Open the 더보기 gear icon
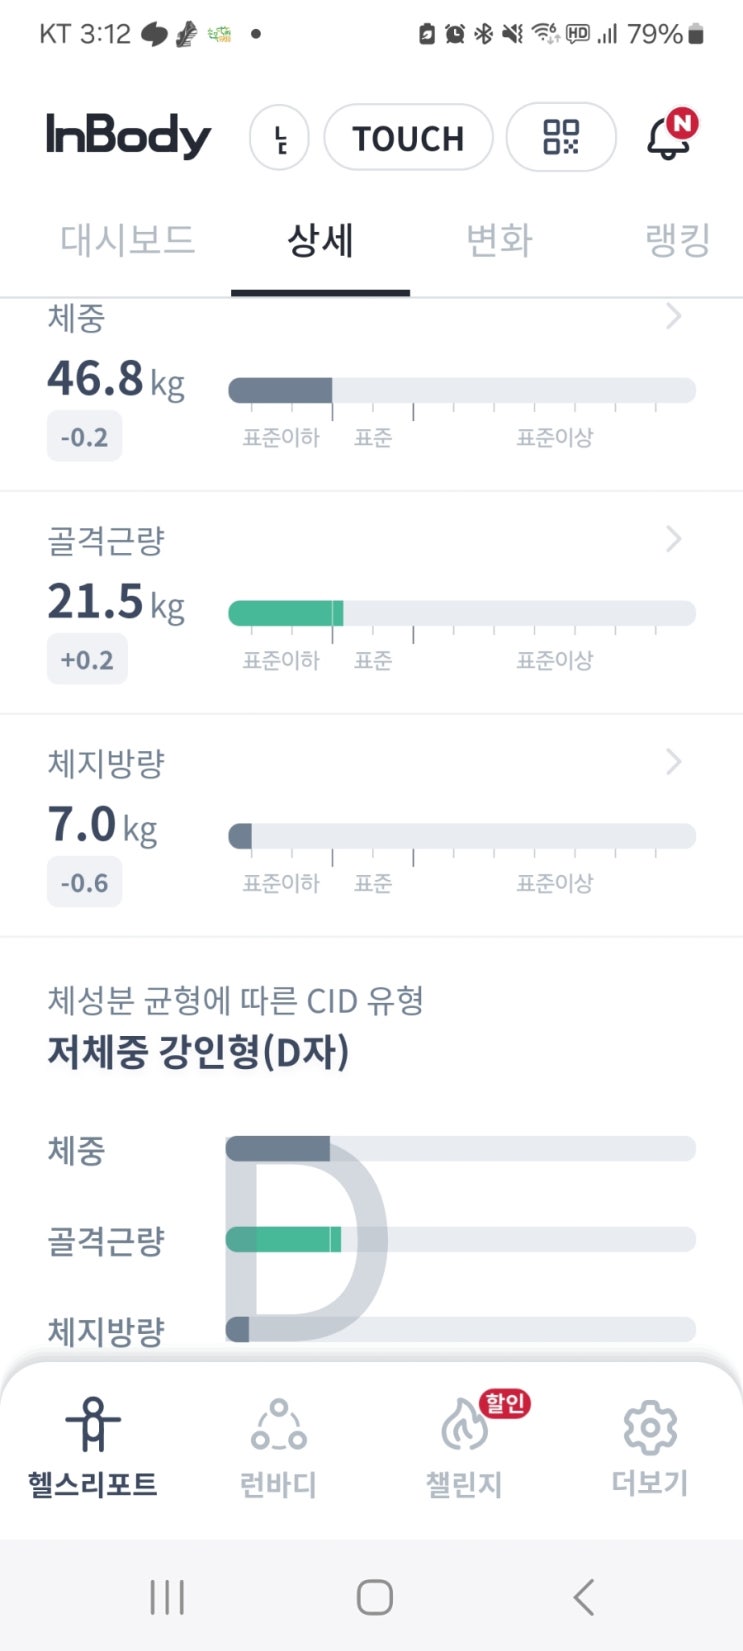This screenshot has width=743, height=1651. (x=650, y=1425)
